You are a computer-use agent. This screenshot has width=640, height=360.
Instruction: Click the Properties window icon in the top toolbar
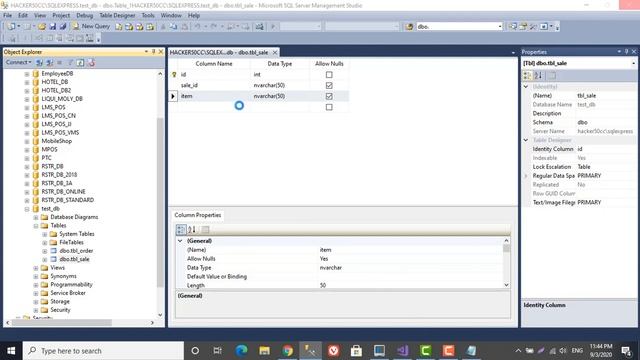pos(523,27)
